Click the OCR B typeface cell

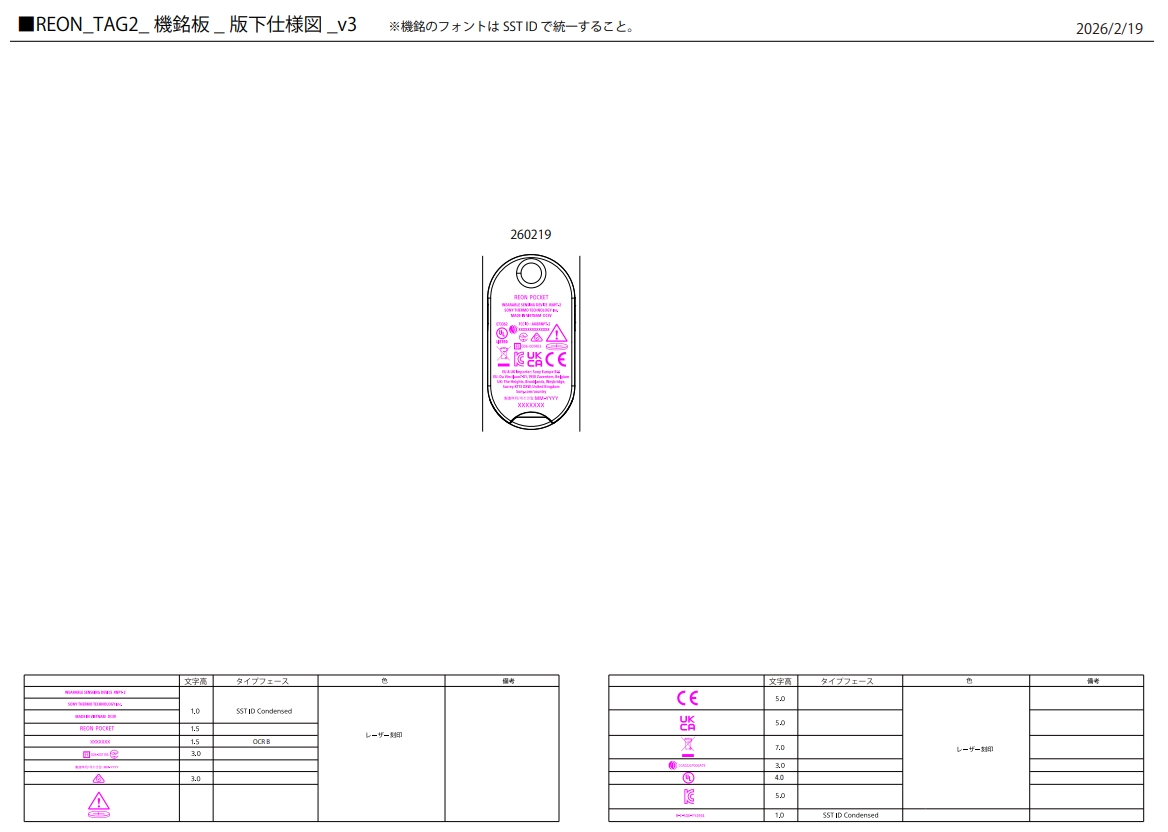pos(264,742)
